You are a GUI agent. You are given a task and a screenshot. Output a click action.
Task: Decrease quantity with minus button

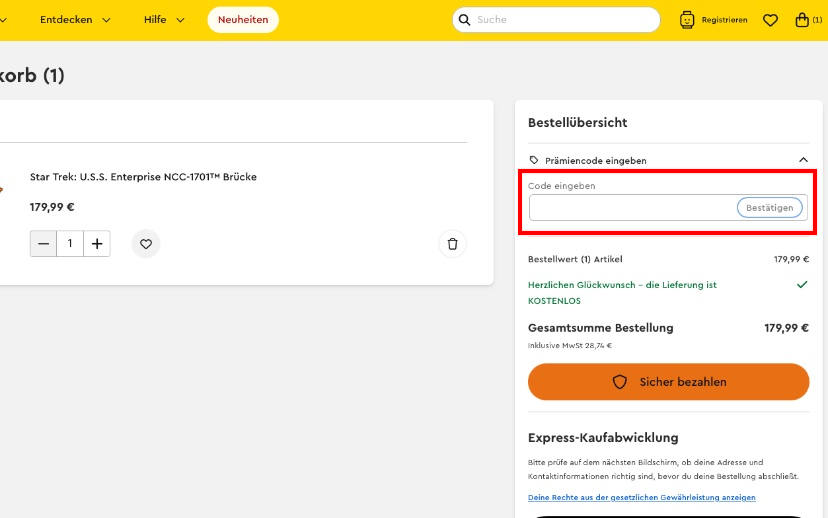[x=43, y=244]
